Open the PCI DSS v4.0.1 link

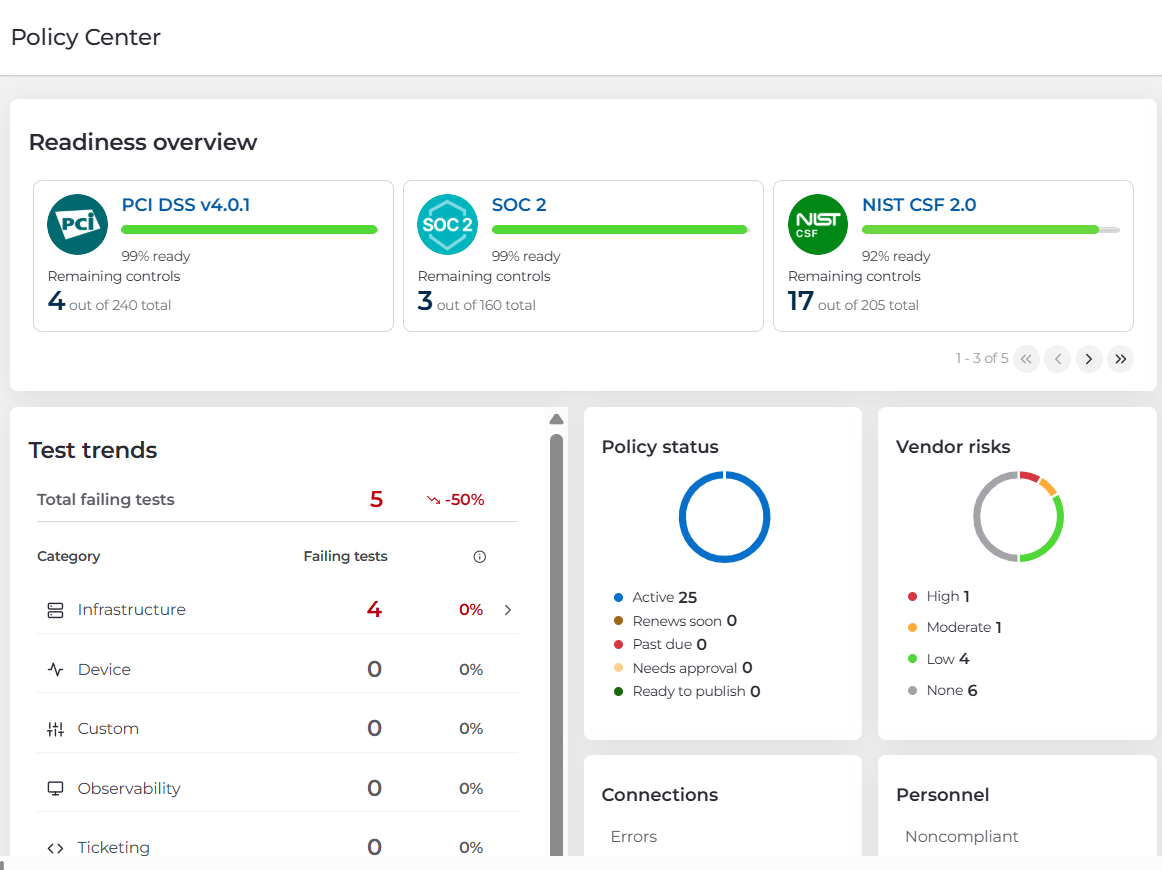[x=186, y=205]
